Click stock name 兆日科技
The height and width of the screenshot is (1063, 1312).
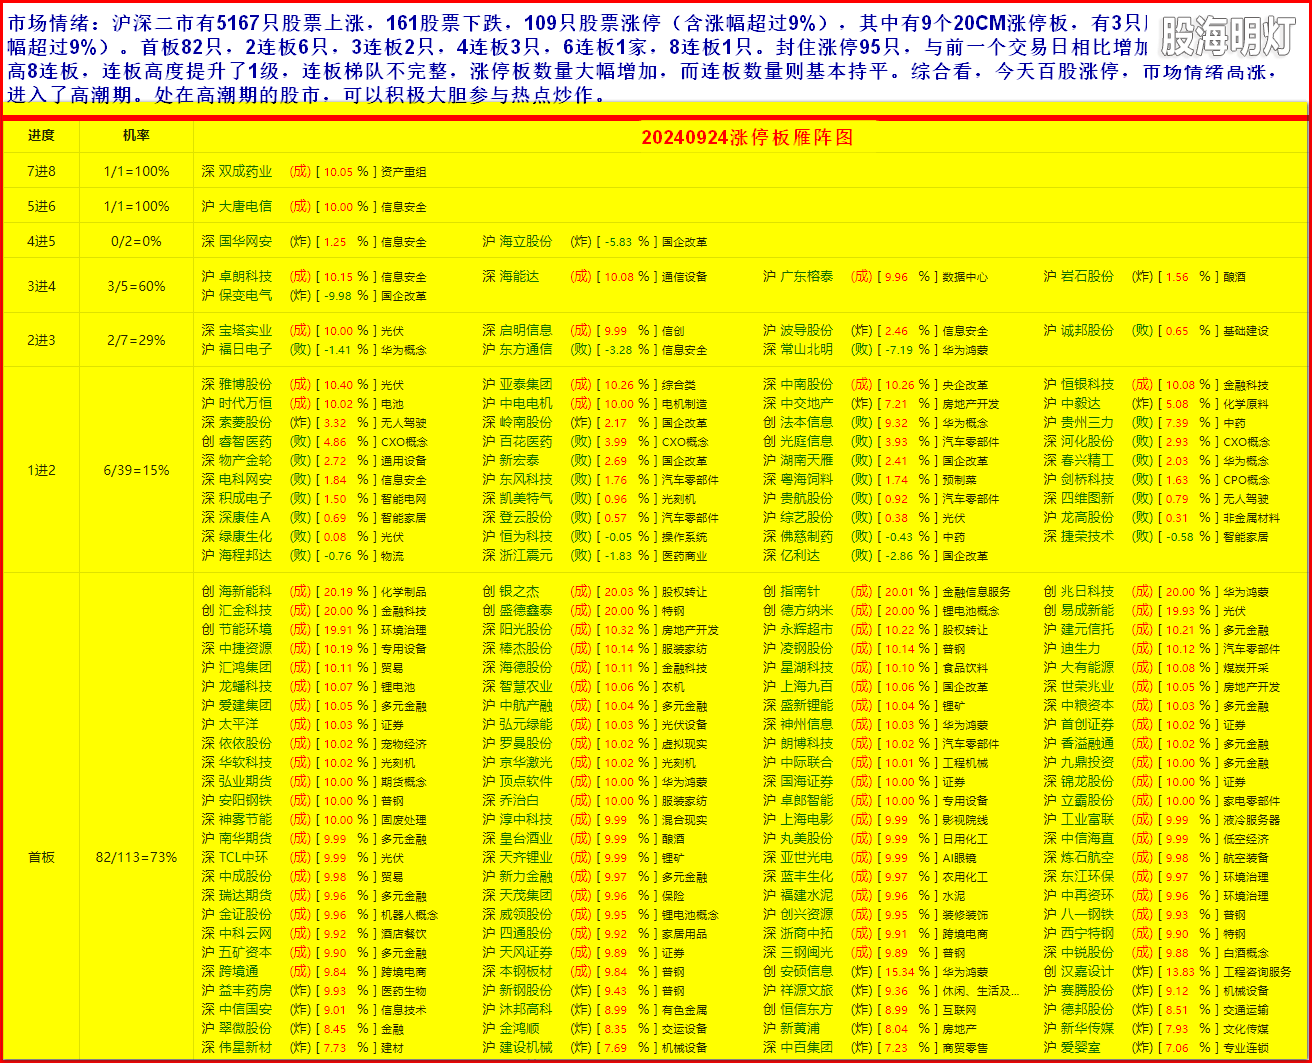pos(1088,591)
